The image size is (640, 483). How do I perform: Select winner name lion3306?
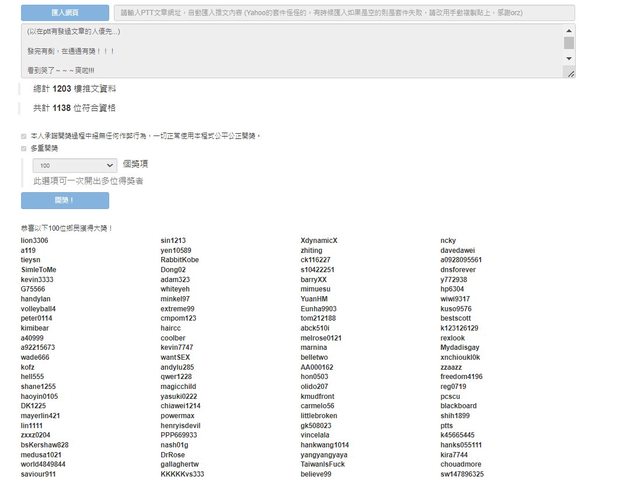pyautogui.click(x=35, y=241)
